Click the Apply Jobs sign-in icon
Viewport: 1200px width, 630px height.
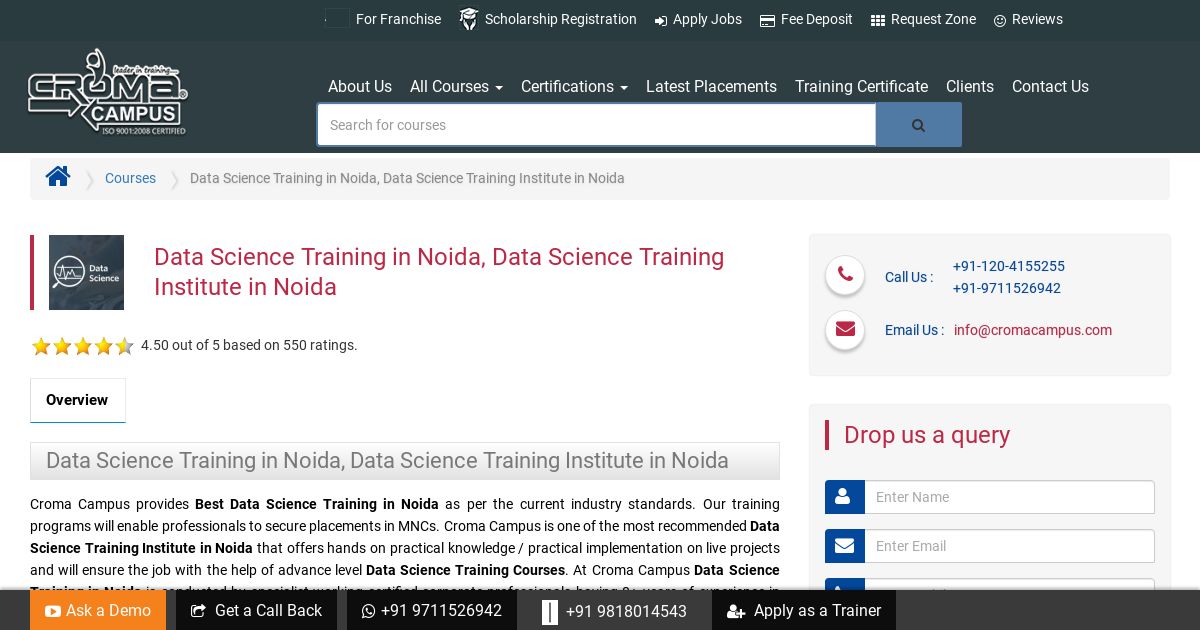(x=661, y=20)
